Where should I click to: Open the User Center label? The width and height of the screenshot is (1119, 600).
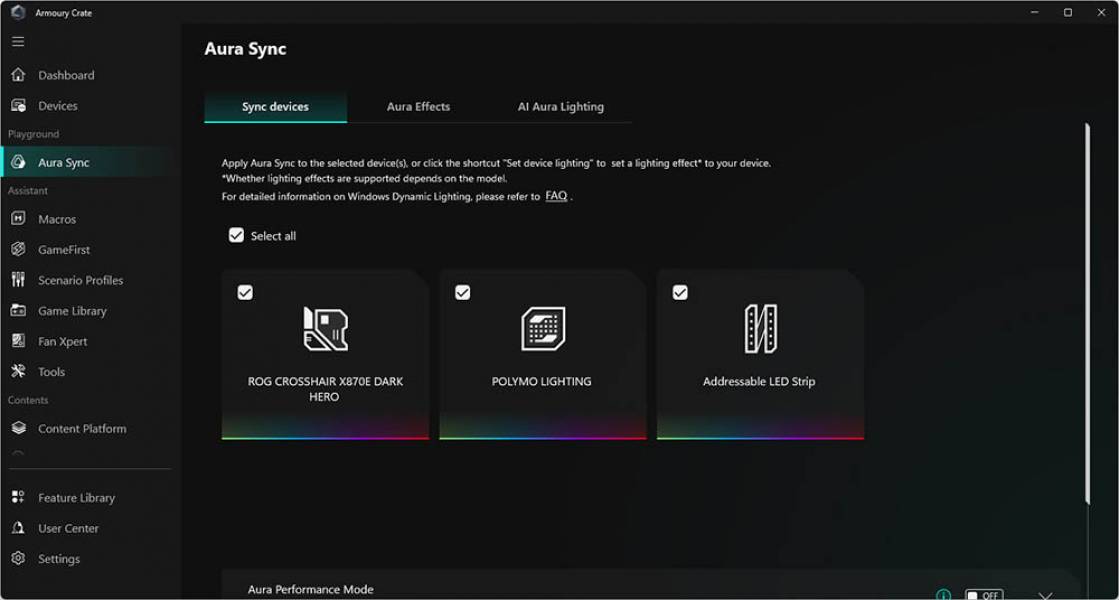coord(69,529)
